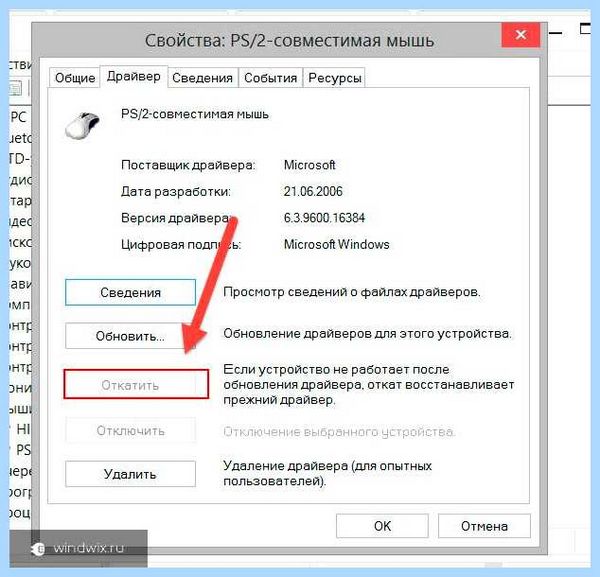Screen dimensions: 600x577
Task: Click the dialog title bar text
Action: tap(289, 41)
